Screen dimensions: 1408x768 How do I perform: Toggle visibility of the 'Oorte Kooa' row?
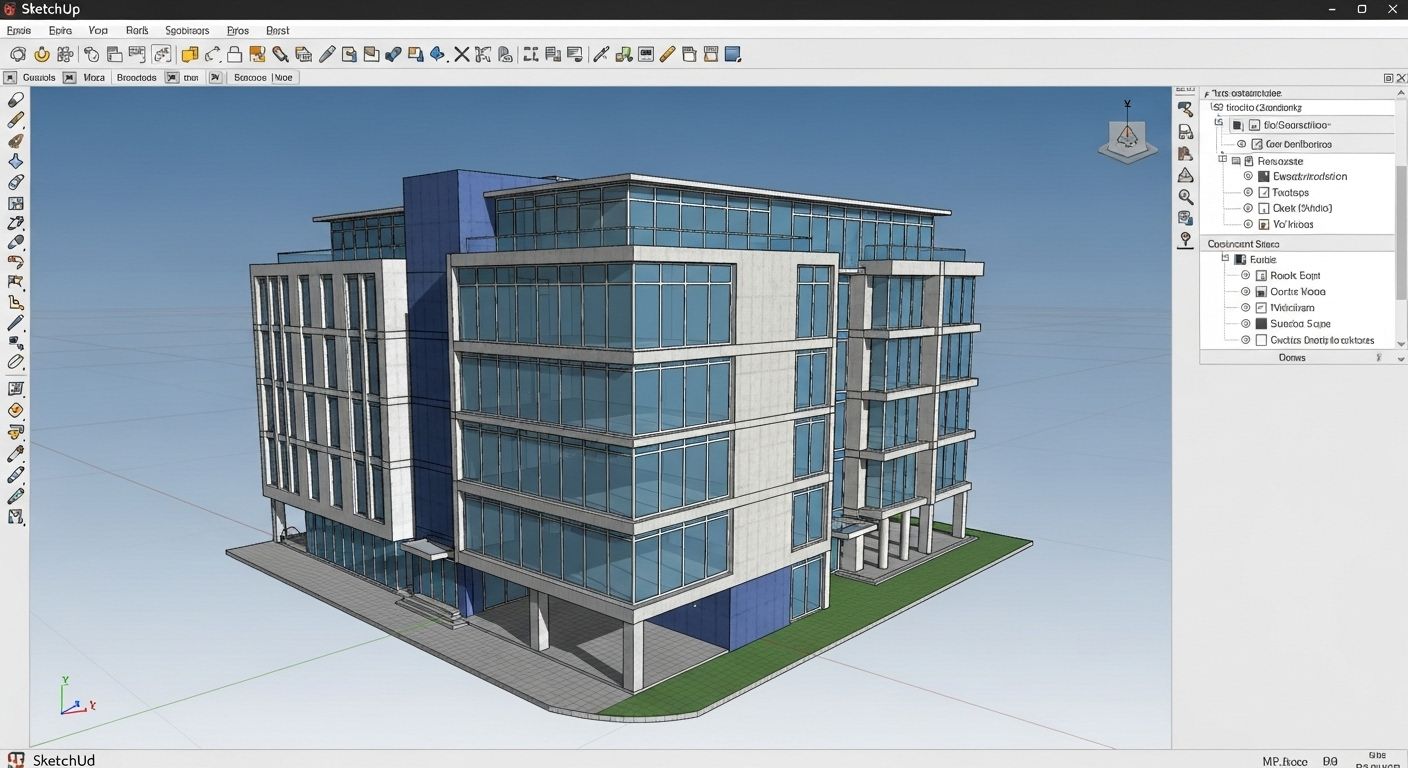tap(1246, 291)
